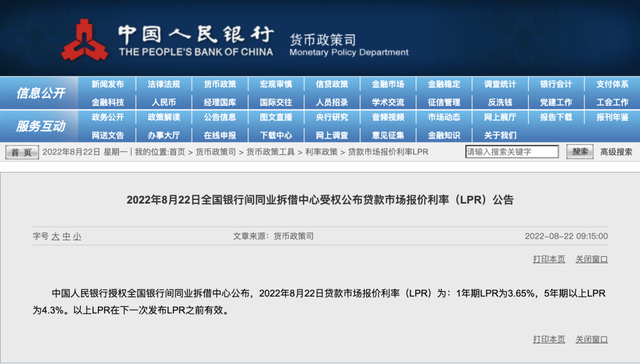The image size is (640, 364).
Task: Open 关于我们 page
Action: click(x=500, y=135)
